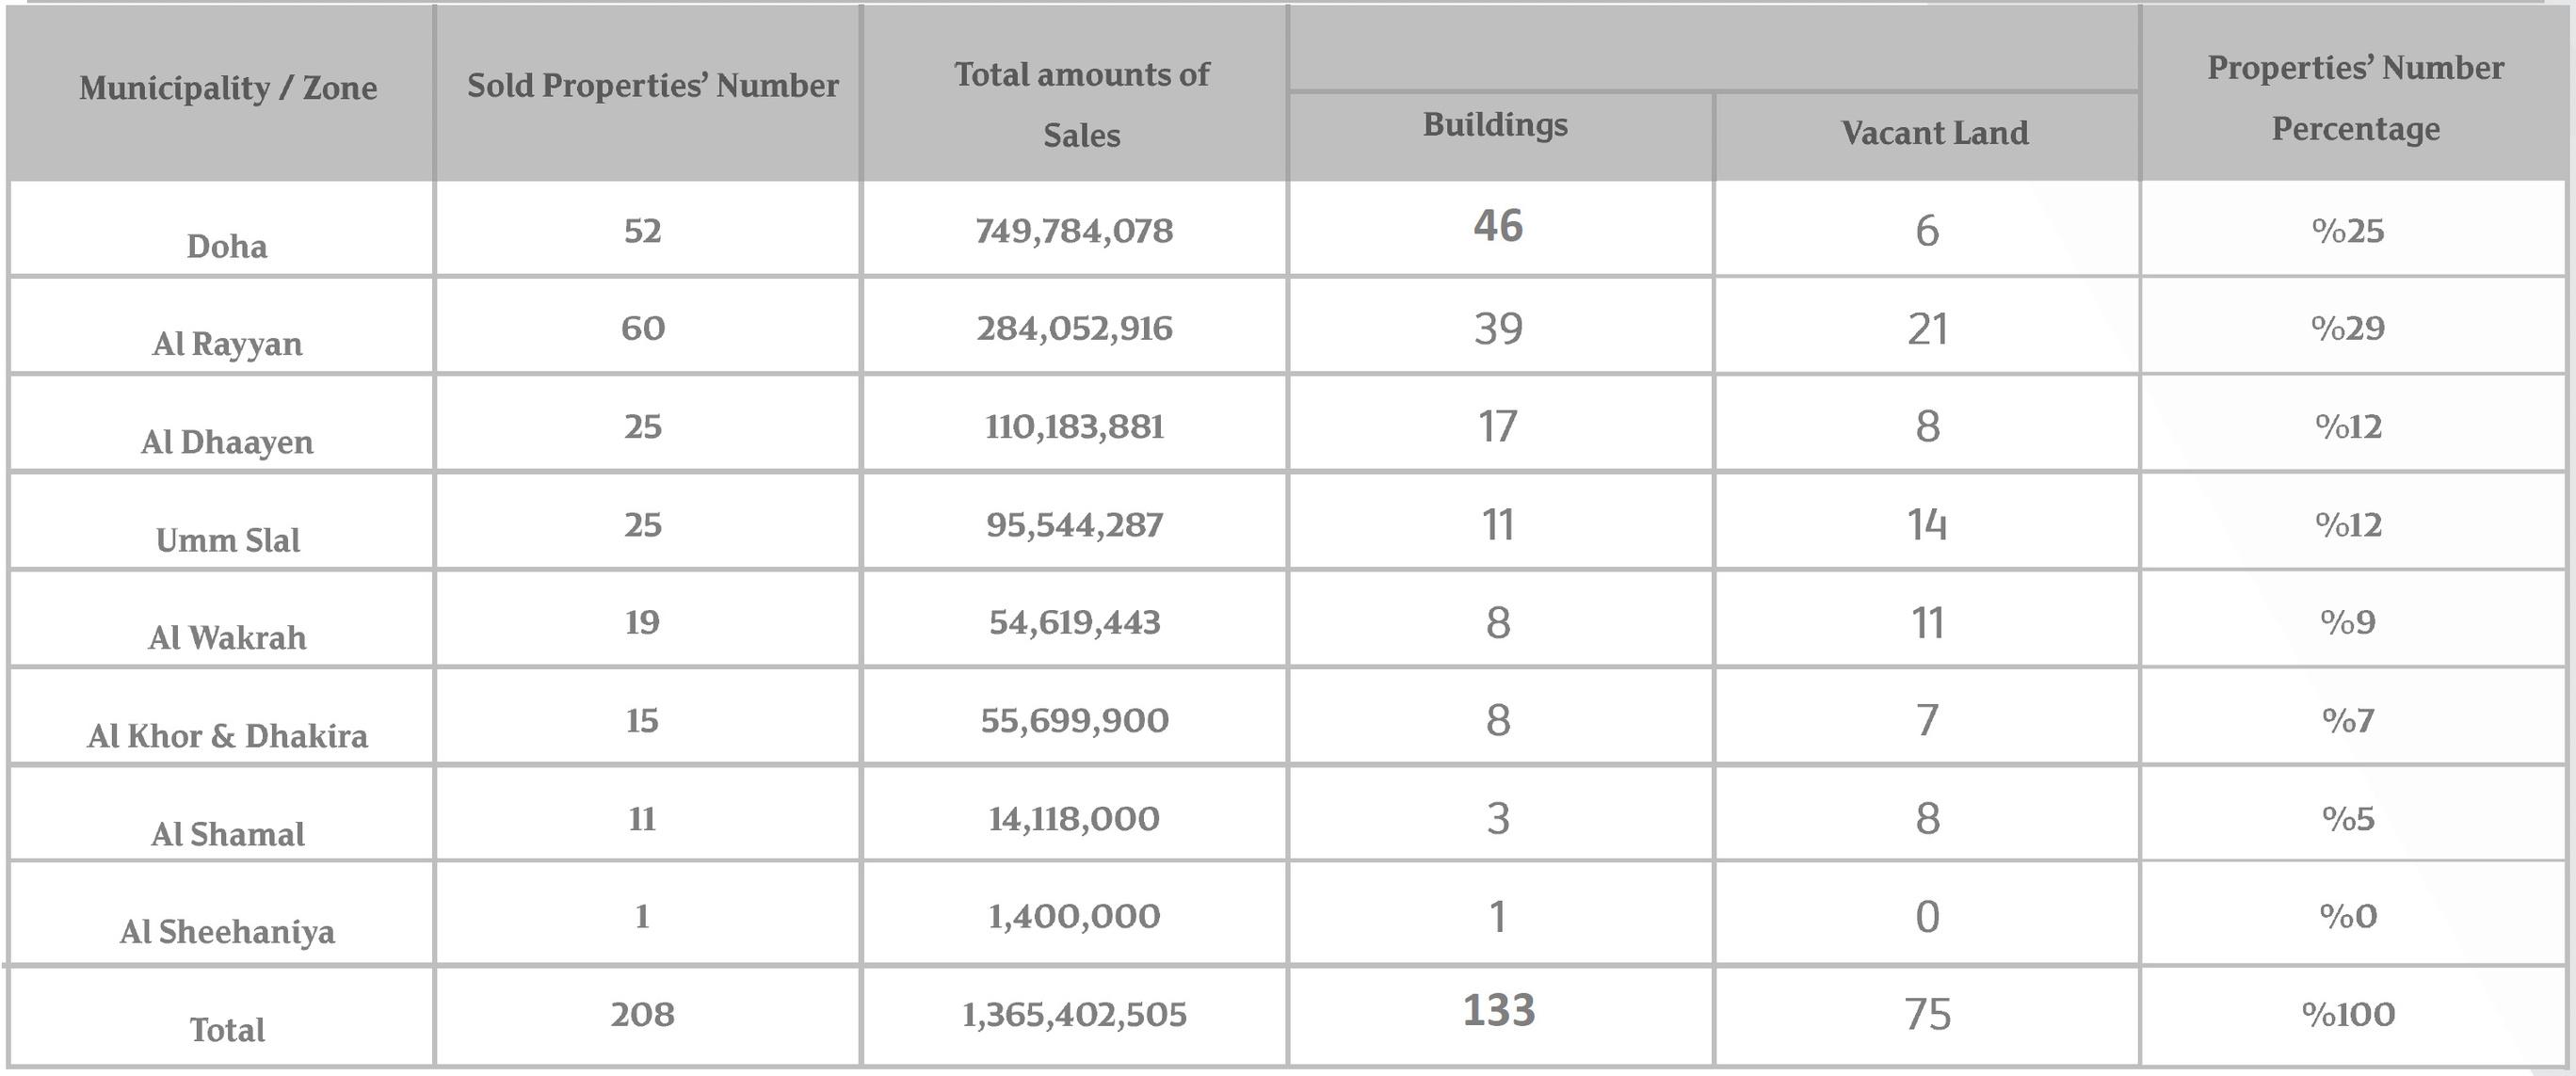2576x1076 pixels.
Task: Click the Al Shamal row label
Action: point(227,834)
